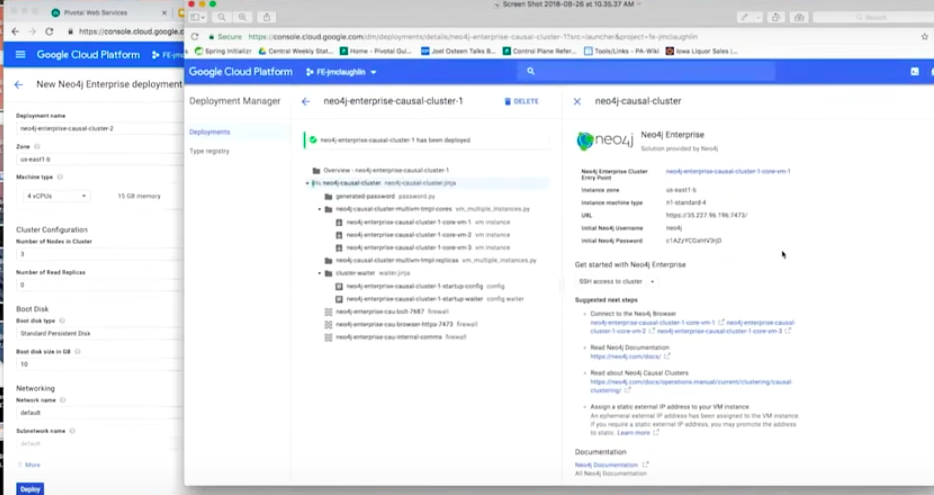
Task: Open the Network name dropdown showing default
Action: [99, 413]
